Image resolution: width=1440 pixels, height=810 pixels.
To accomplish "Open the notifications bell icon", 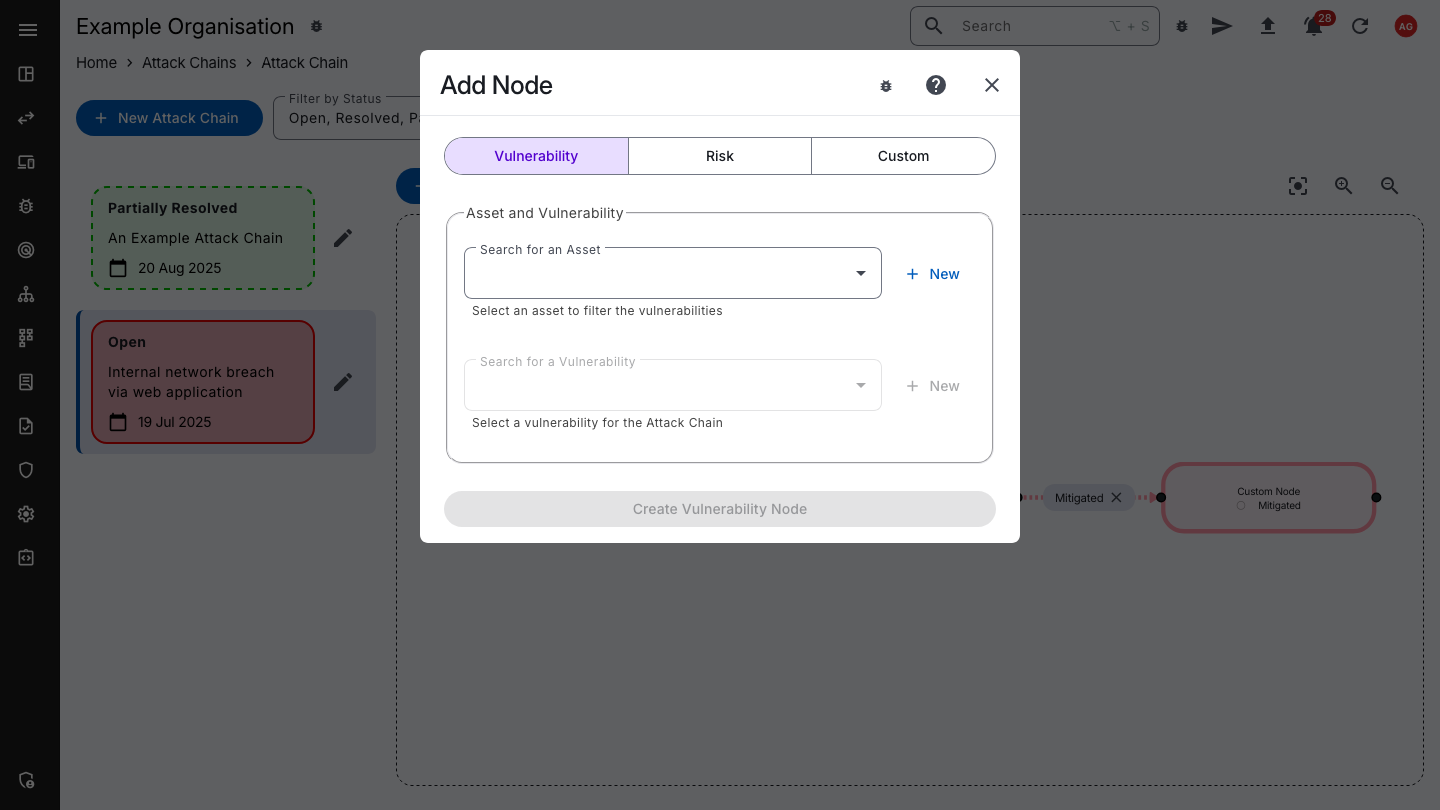I will (1314, 26).
